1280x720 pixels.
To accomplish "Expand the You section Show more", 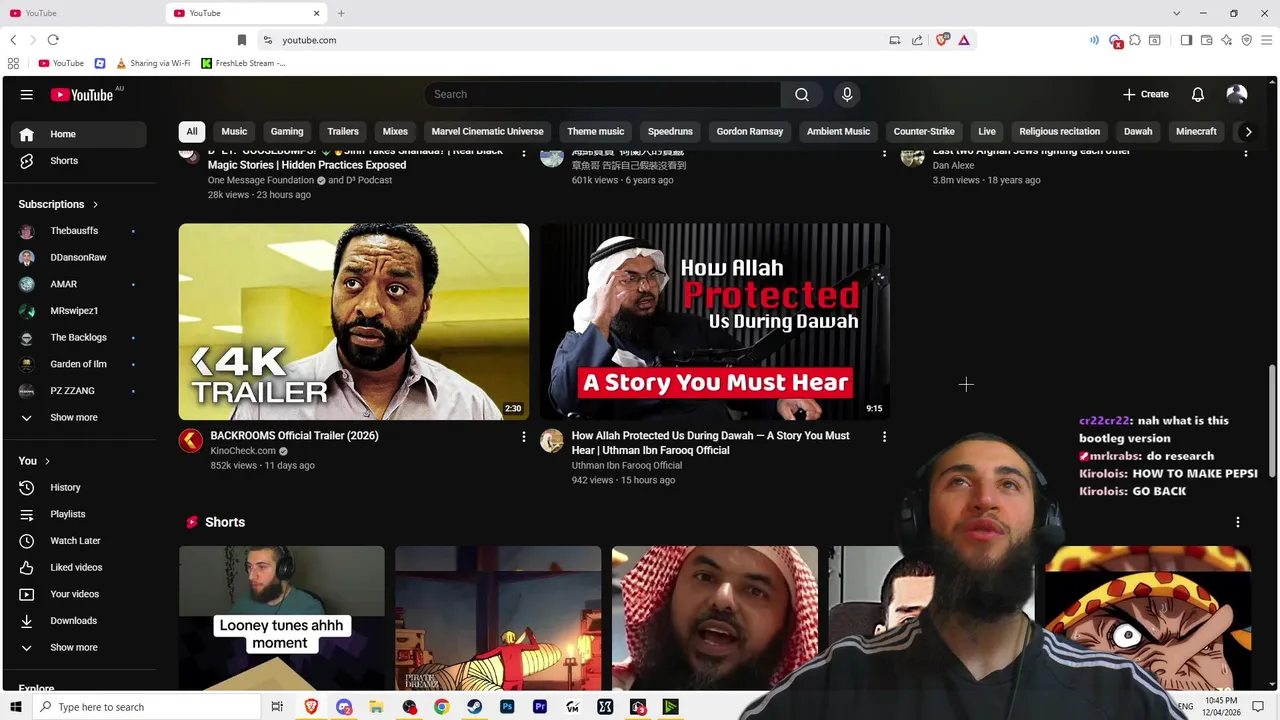I will tap(79, 647).
